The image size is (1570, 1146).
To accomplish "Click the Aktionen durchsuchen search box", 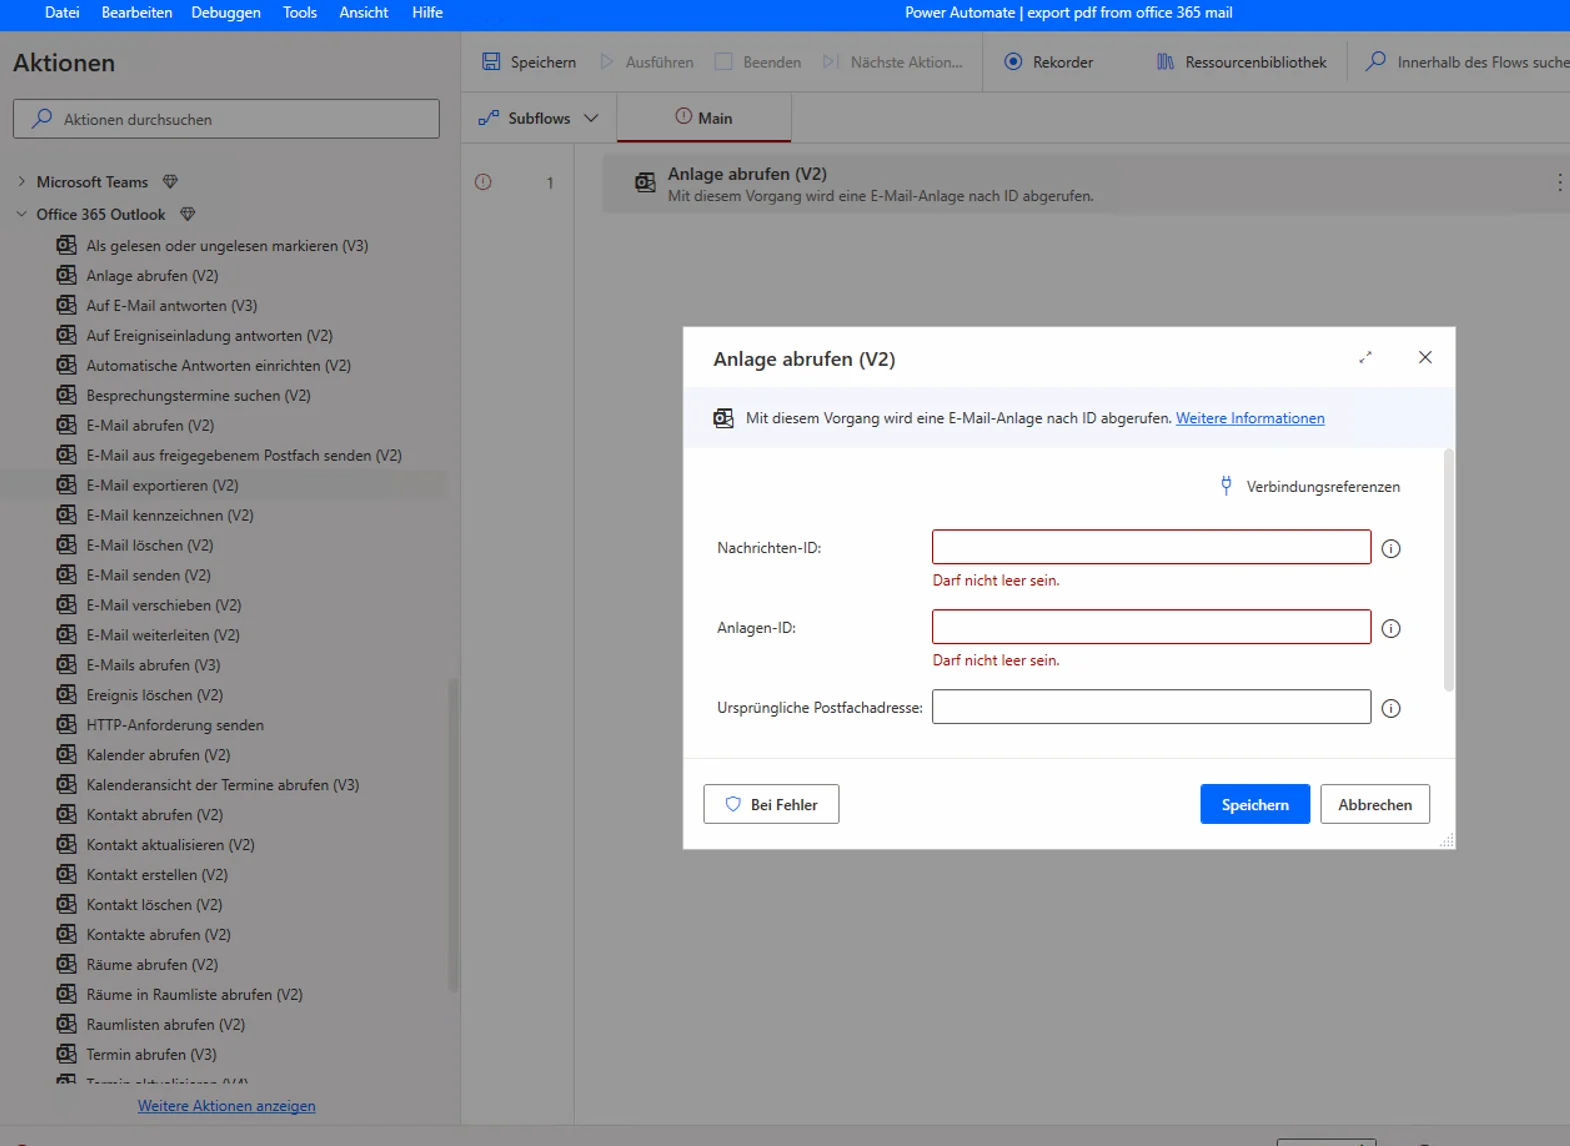I will click(226, 119).
